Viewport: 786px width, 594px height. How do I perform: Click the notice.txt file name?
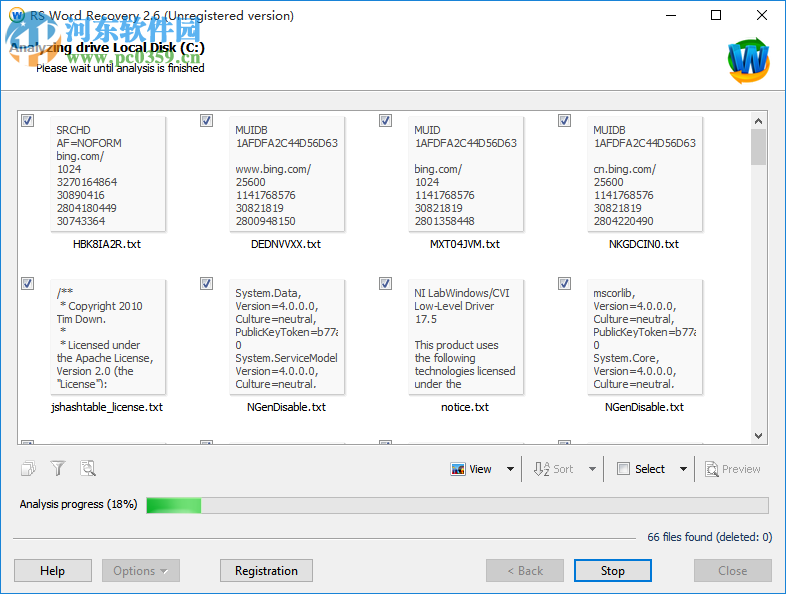pyautogui.click(x=465, y=407)
